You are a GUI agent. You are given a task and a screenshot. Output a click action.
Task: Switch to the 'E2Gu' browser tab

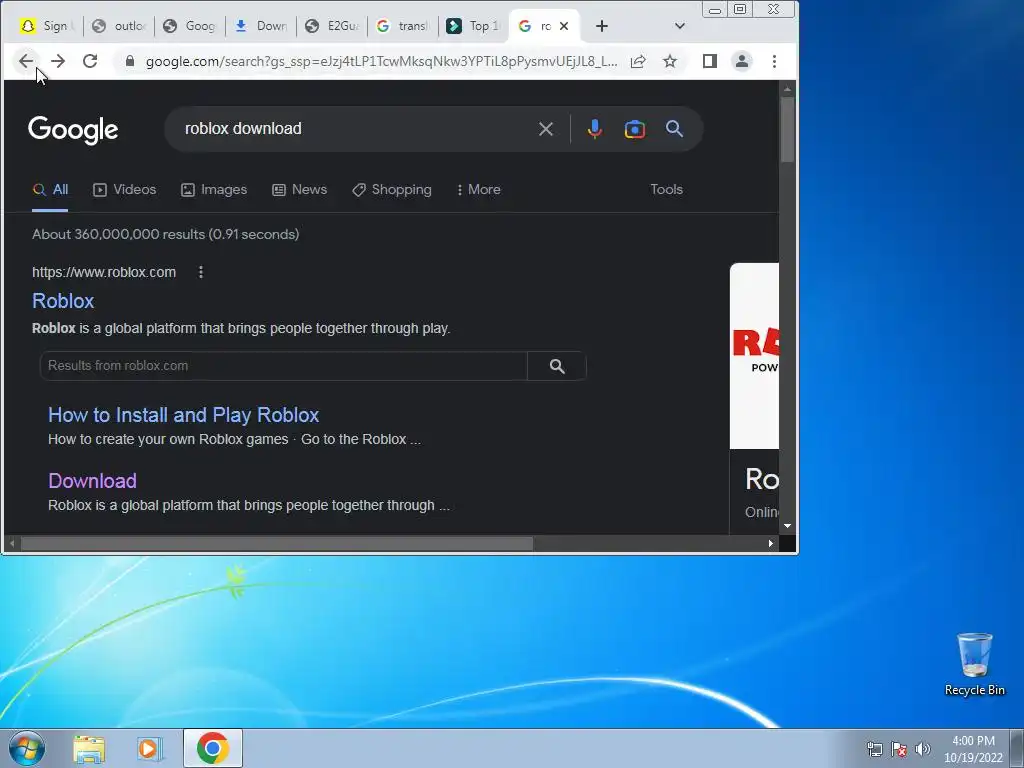pos(332,26)
